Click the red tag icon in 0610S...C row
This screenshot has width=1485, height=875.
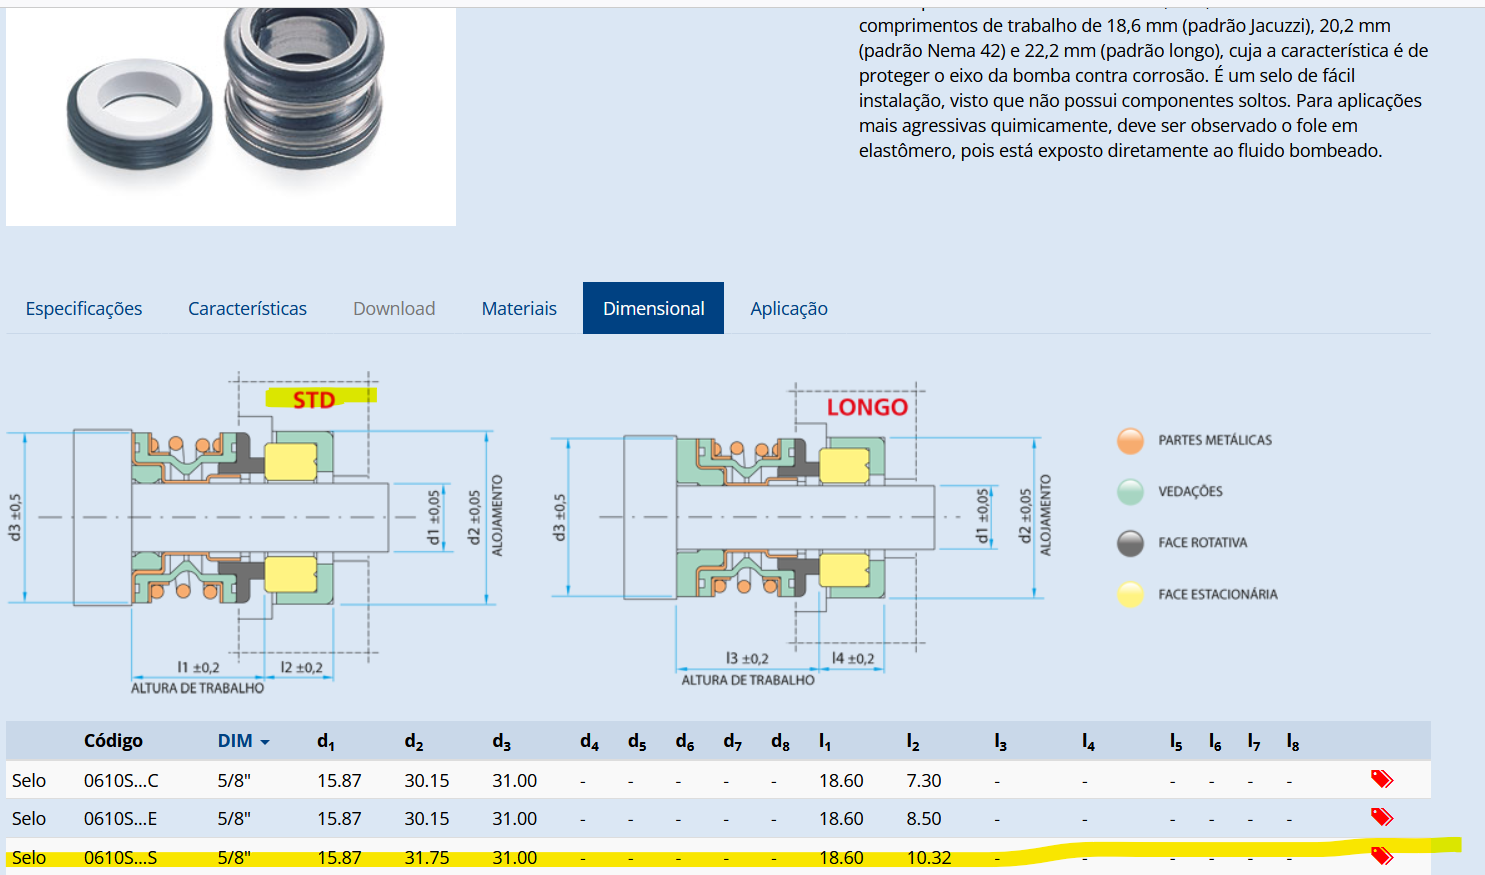click(x=1382, y=779)
